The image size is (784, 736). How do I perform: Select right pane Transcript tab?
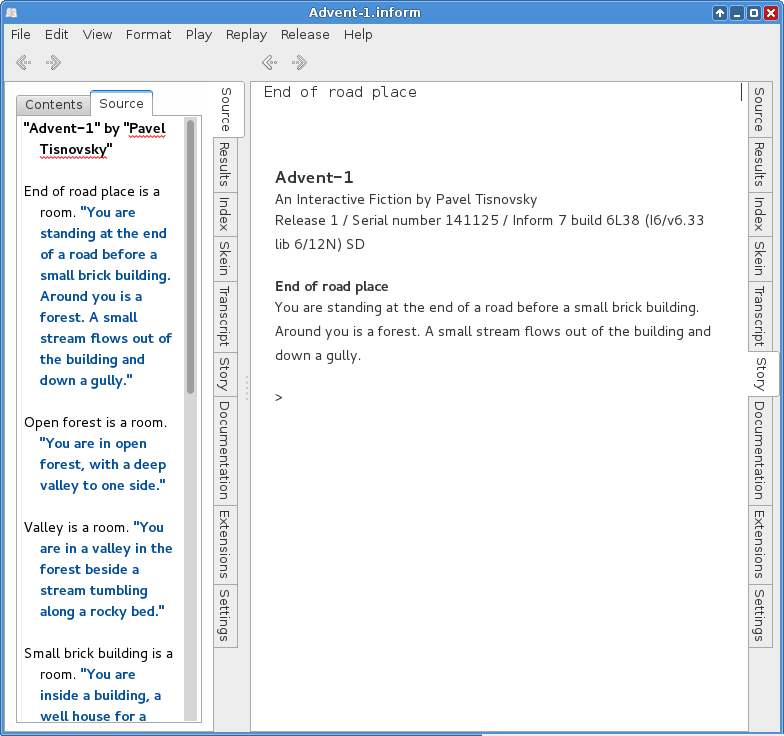(759, 316)
